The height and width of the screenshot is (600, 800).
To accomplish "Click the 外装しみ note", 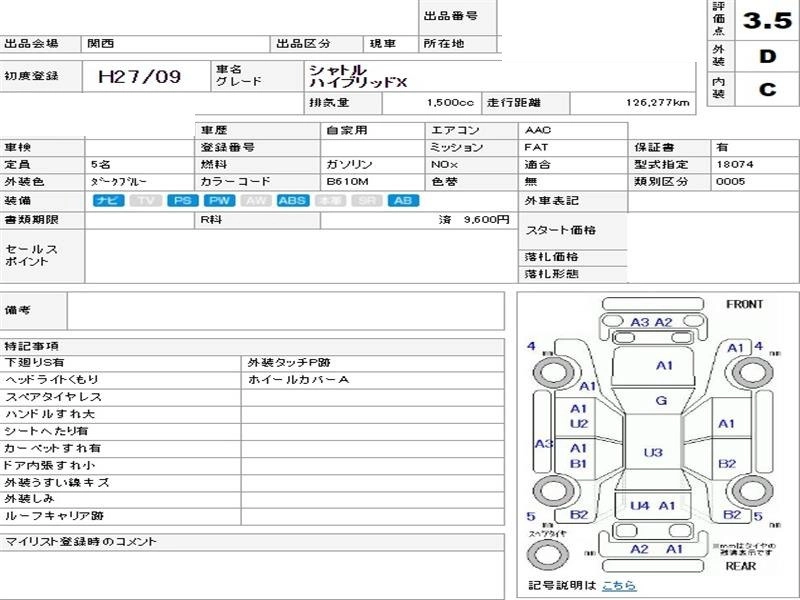I will click(x=29, y=499).
